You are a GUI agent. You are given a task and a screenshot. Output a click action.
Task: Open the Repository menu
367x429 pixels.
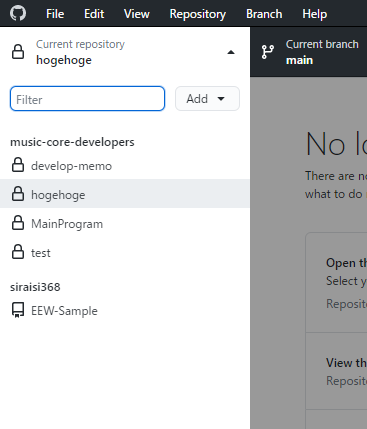tap(197, 14)
